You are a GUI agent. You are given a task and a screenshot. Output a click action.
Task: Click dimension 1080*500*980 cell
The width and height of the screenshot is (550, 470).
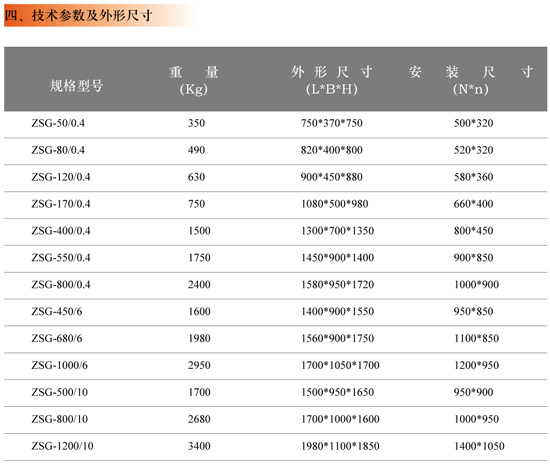[335, 204]
